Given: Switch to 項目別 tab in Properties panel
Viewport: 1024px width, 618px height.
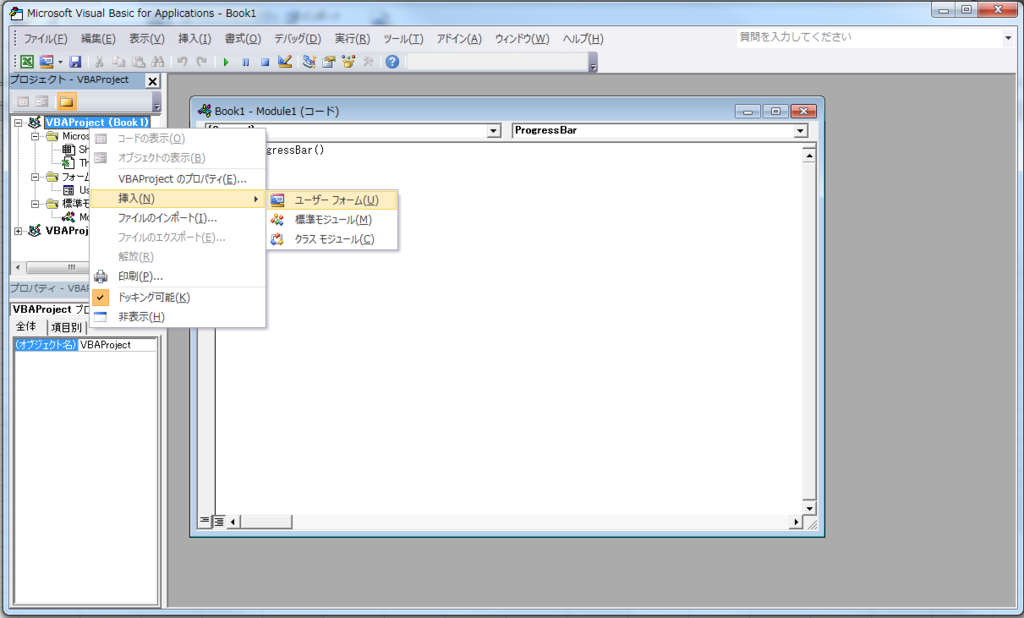Looking at the screenshot, I should pyautogui.click(x=67, y=327).
